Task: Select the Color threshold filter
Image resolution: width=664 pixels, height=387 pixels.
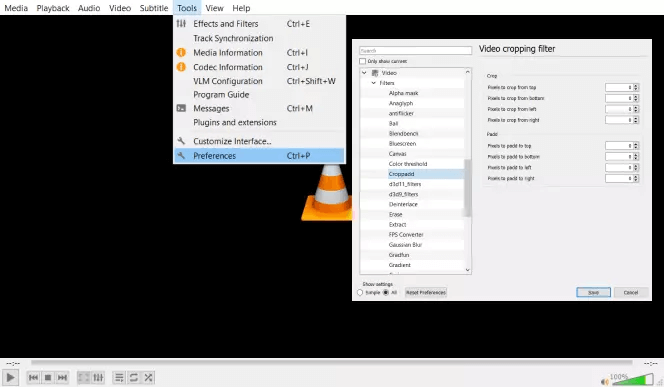Action: (x=408, y=164)
